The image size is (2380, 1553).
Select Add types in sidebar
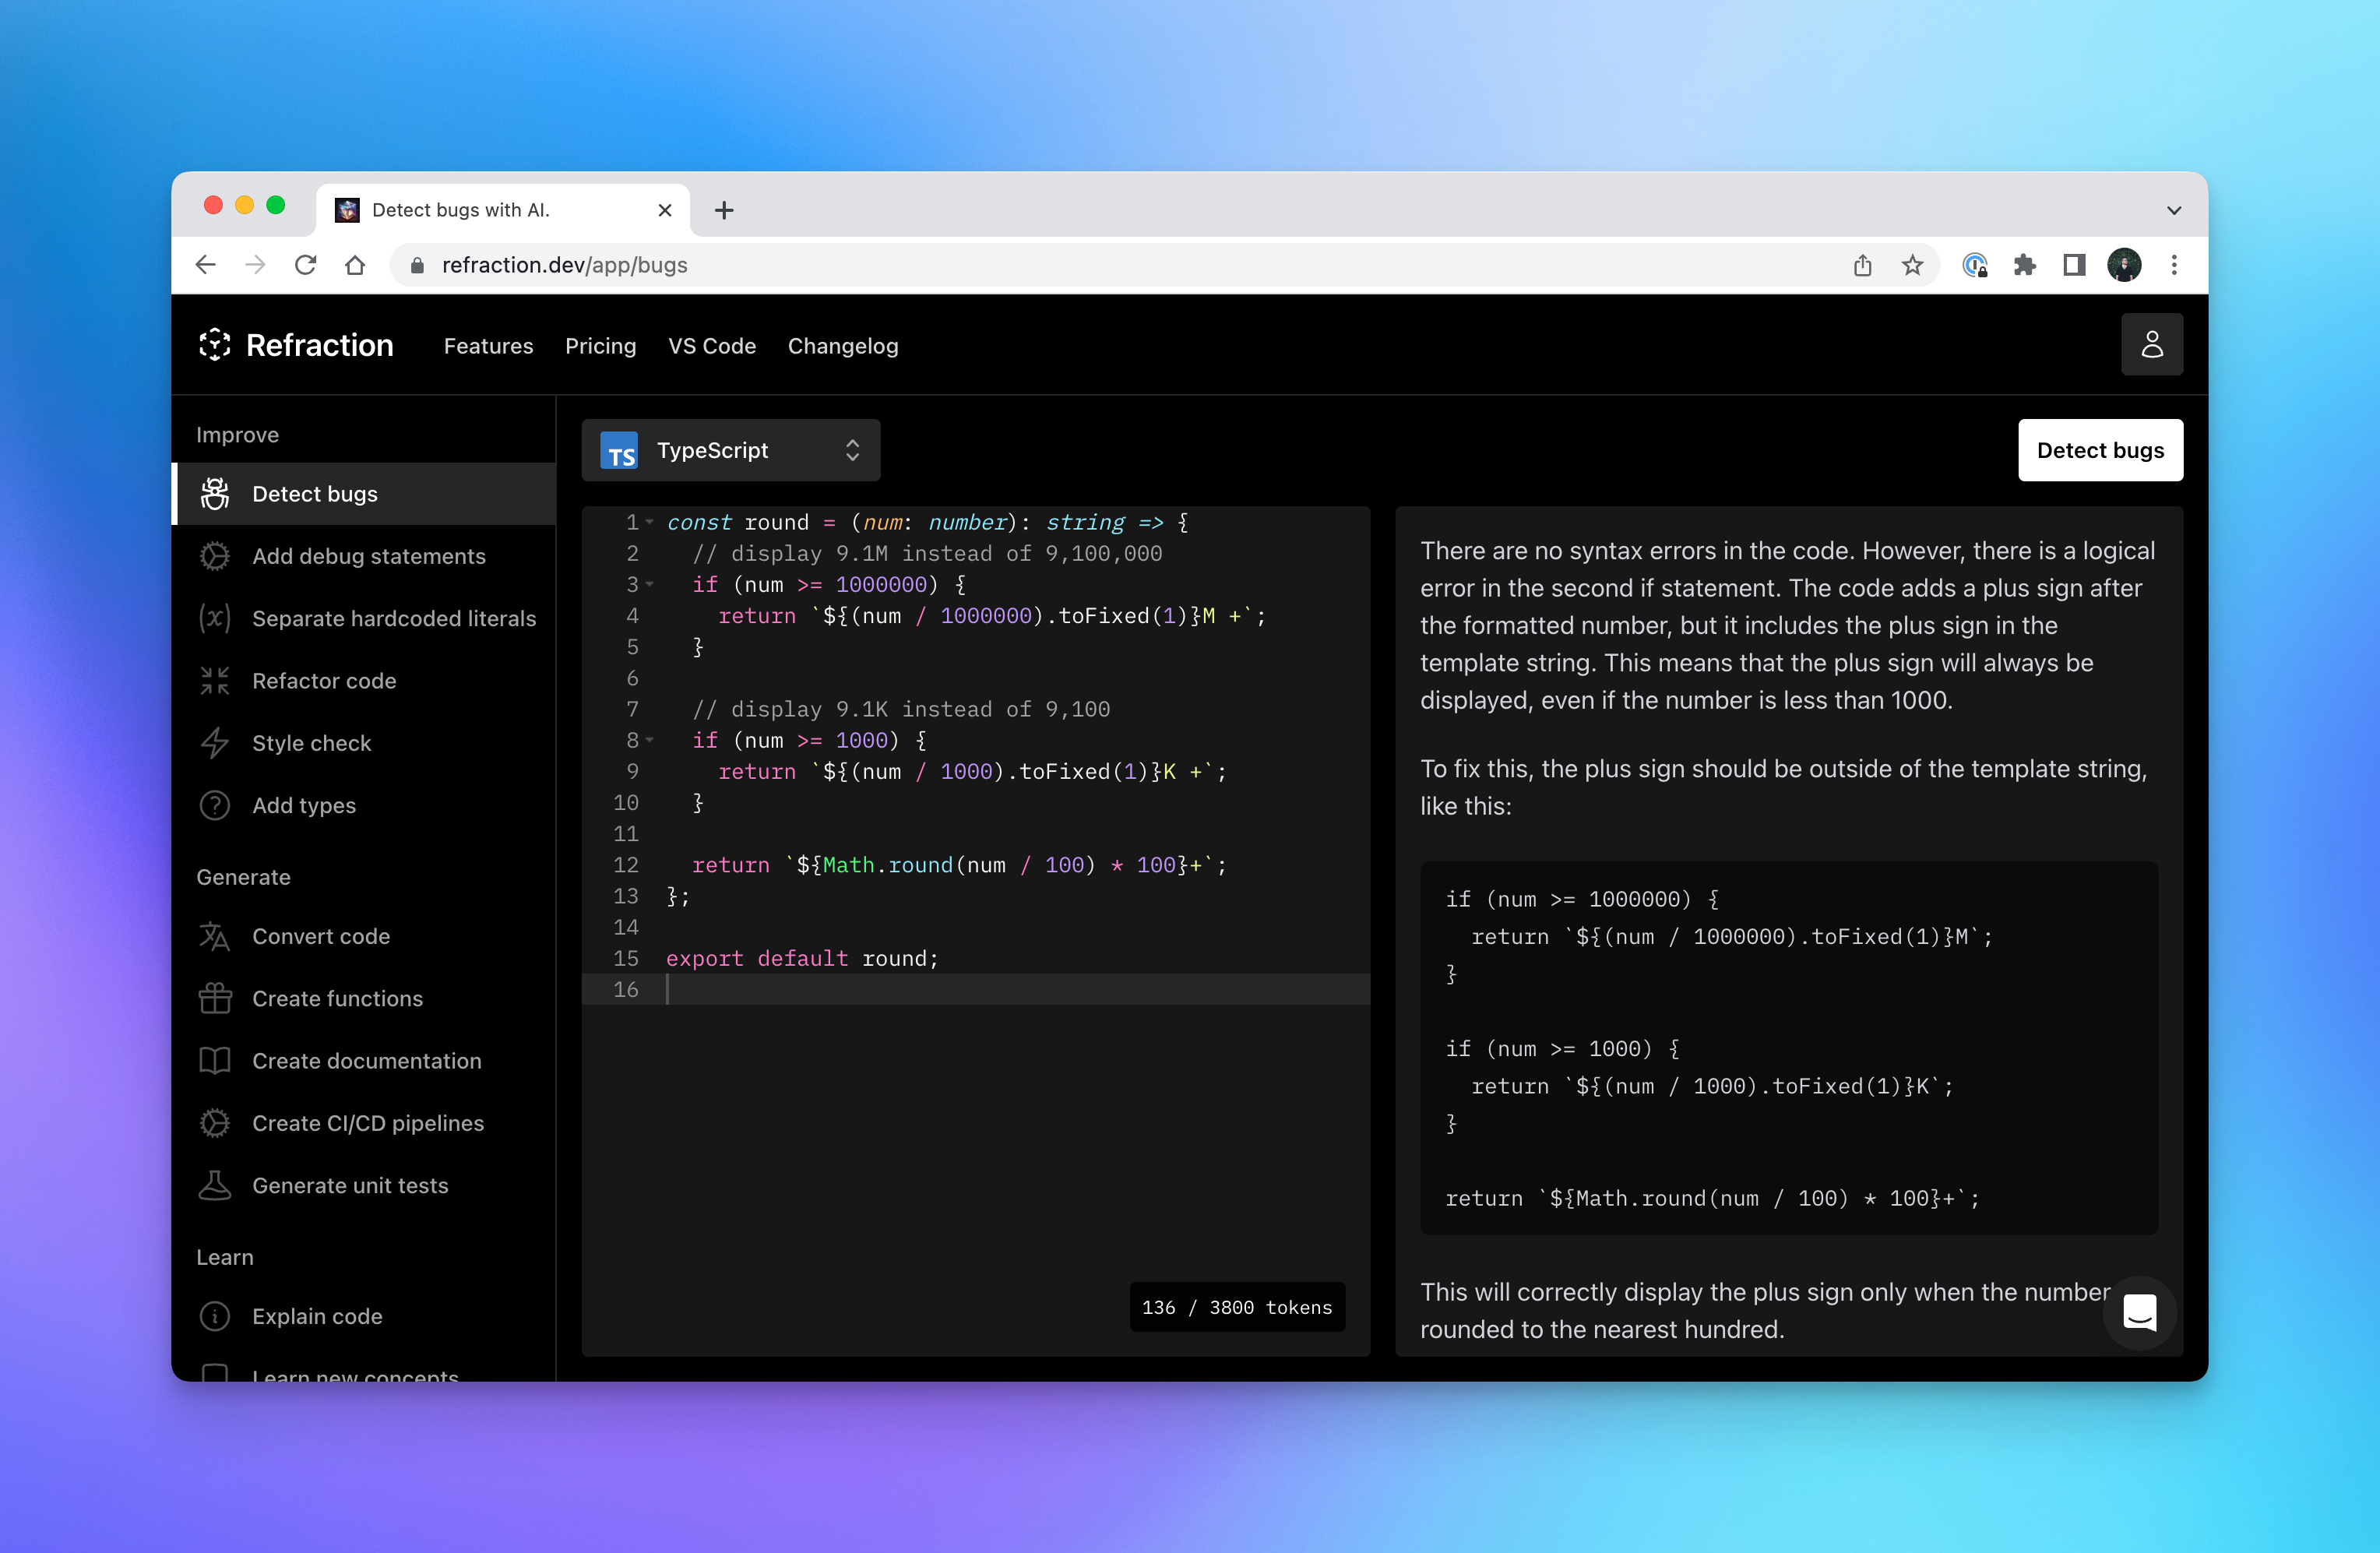coord(364,805)
